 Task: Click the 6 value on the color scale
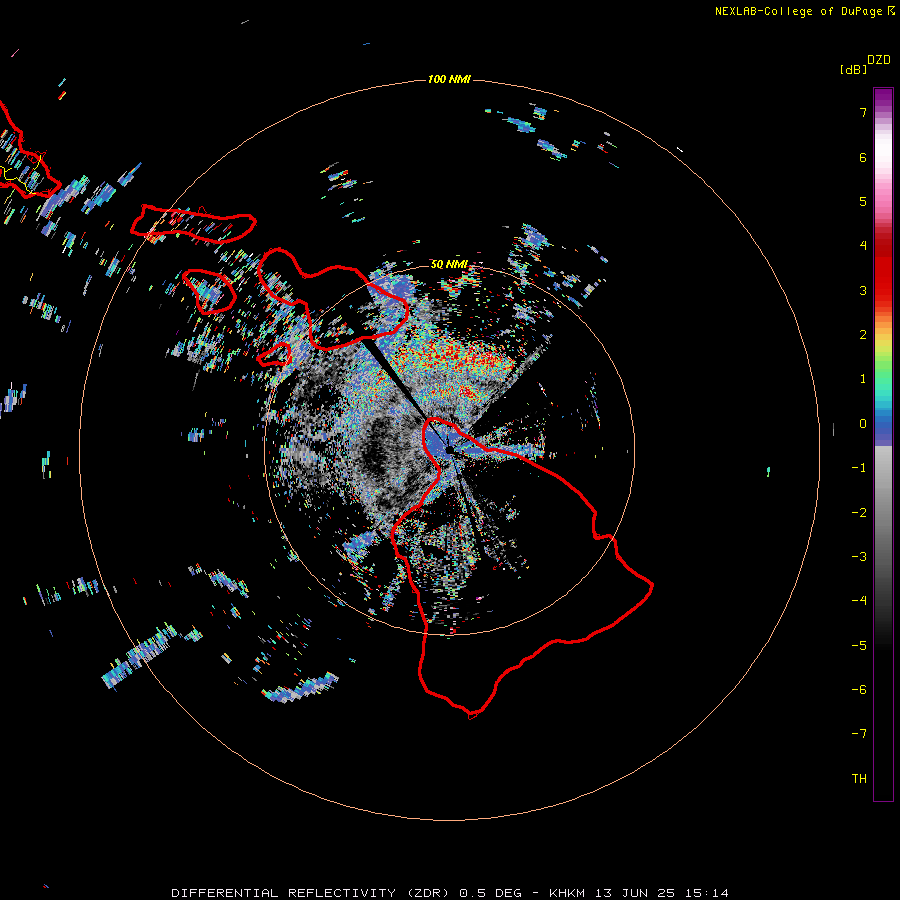tap(863, 157)
